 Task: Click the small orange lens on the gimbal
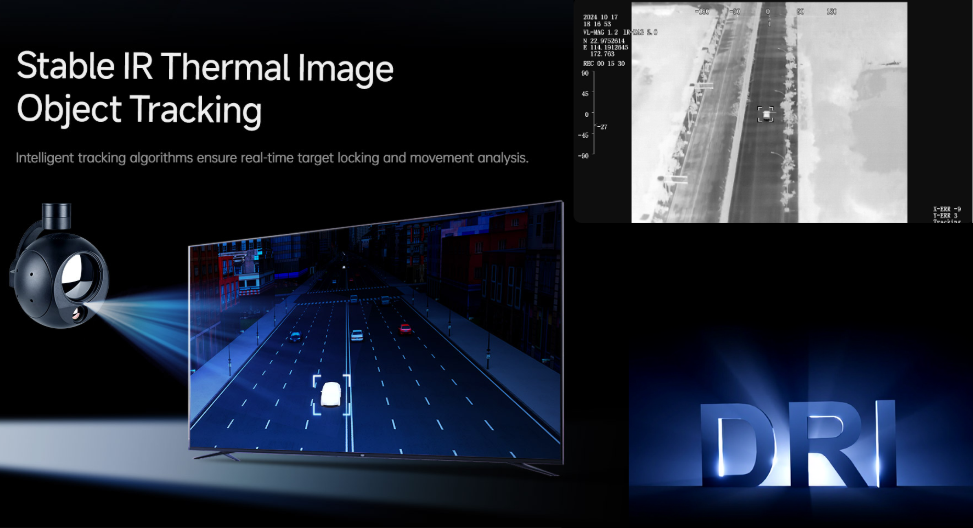78,314
